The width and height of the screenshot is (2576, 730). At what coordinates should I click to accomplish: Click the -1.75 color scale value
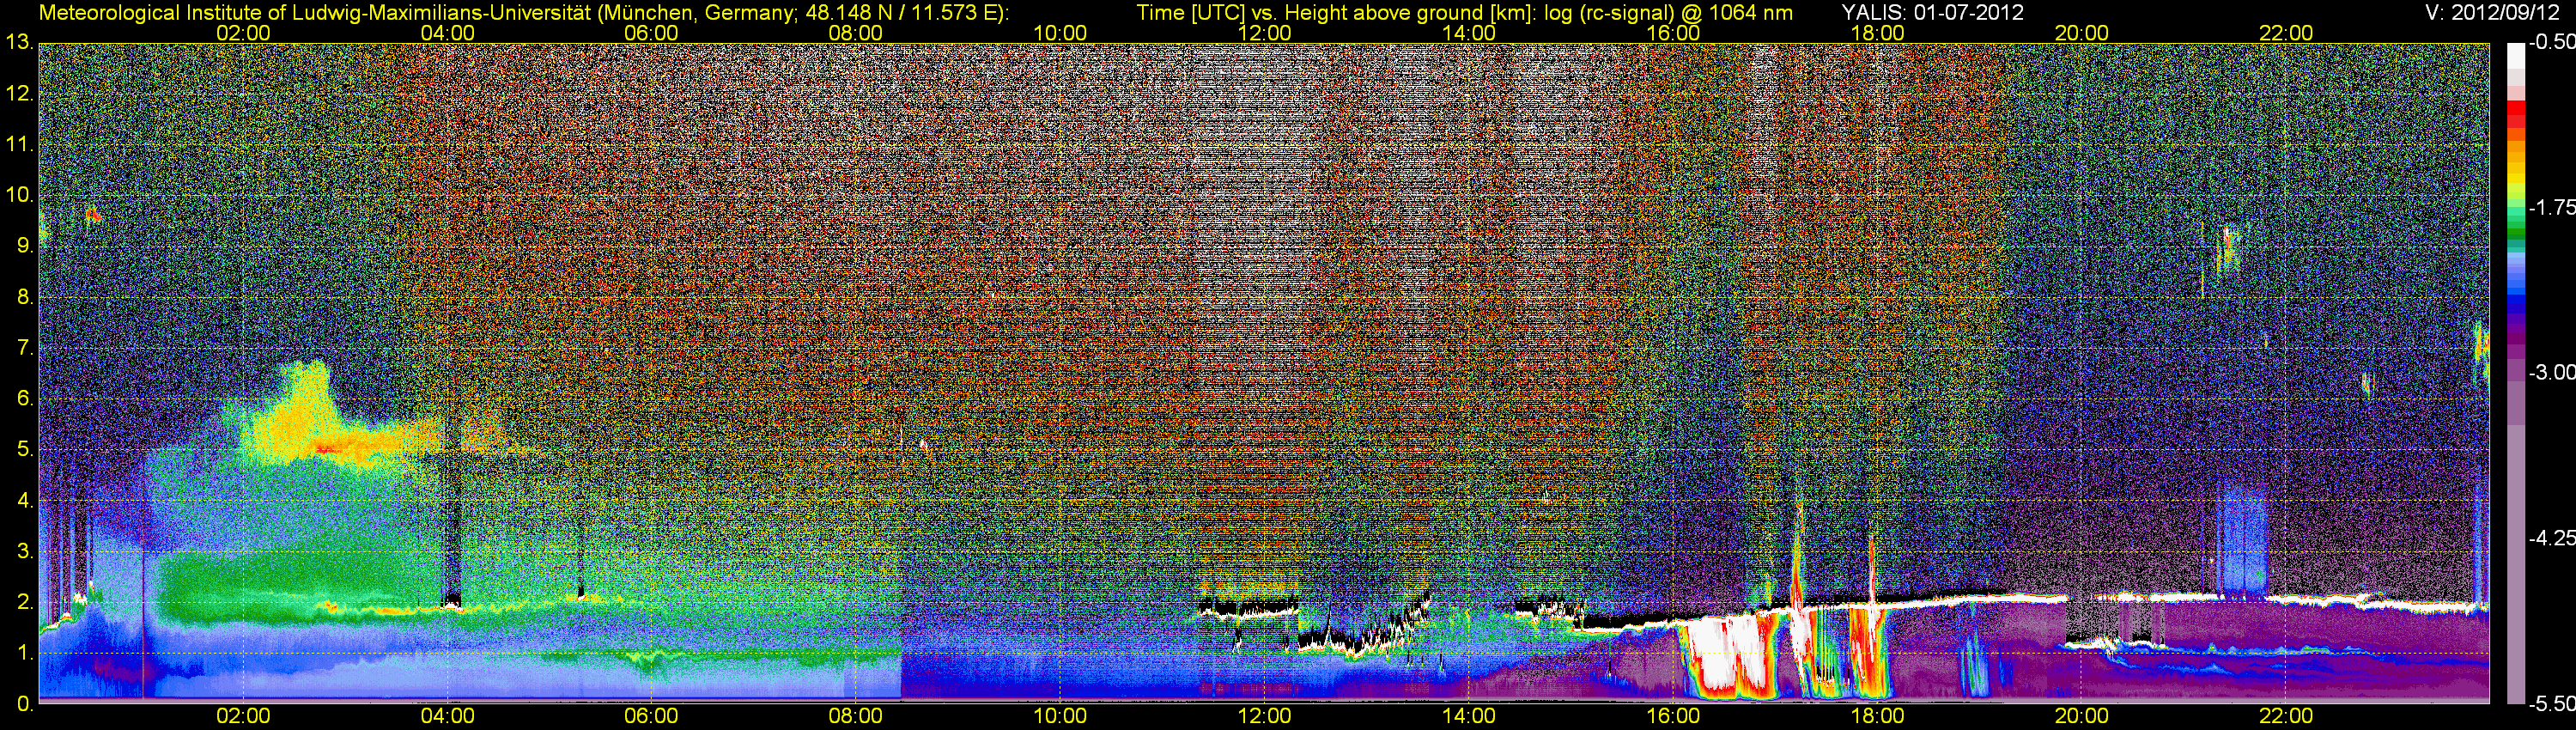point(2551,207)
